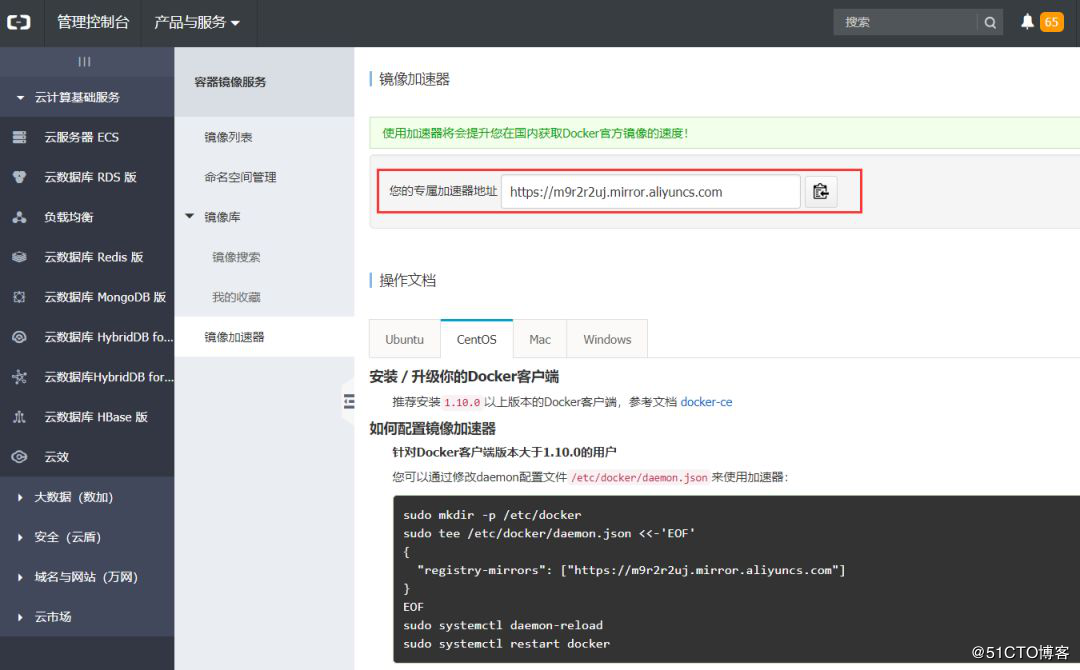The width and height of the screenshot is (1080, 670).
Task: Switch to the Mac tab
Action: [x=540, y=339]
